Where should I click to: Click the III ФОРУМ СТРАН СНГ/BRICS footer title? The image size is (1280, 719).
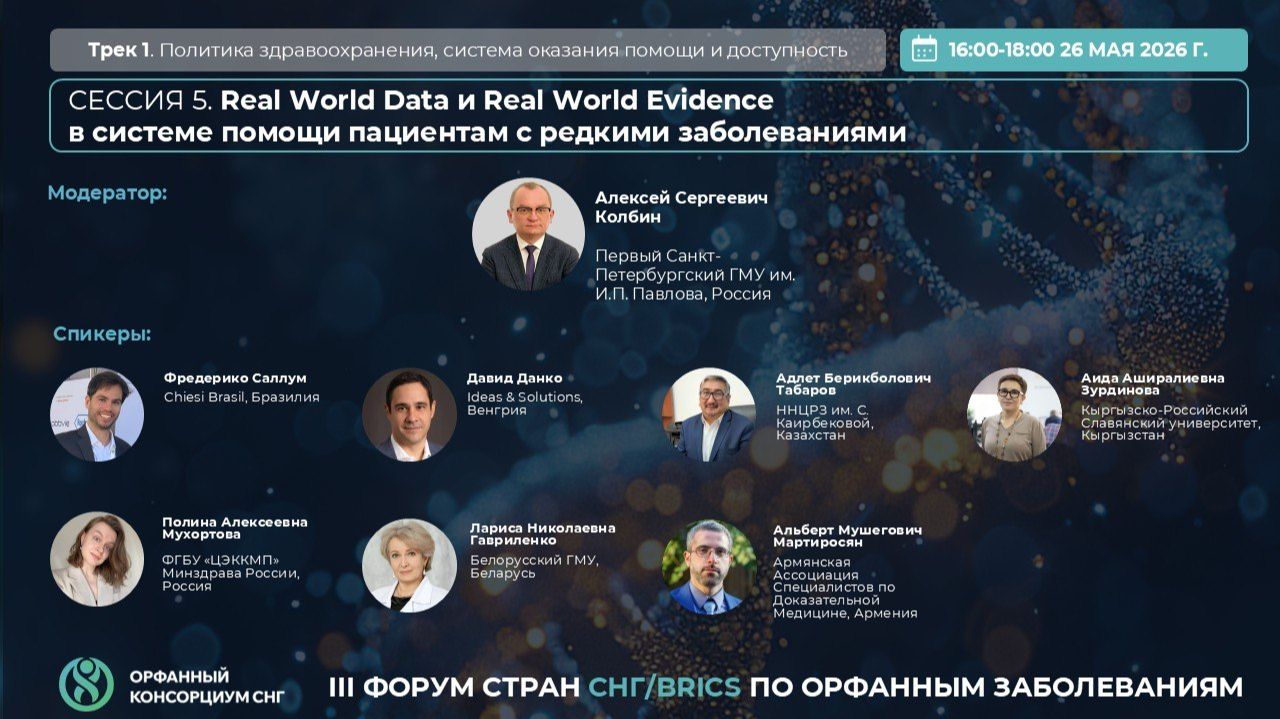tap(785, 687)
